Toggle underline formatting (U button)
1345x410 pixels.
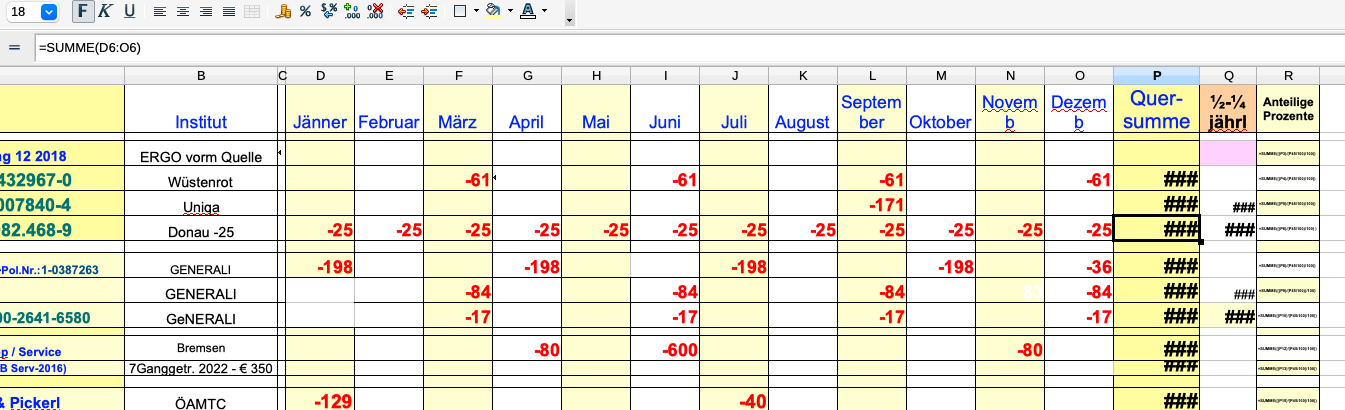click(129, 12)
